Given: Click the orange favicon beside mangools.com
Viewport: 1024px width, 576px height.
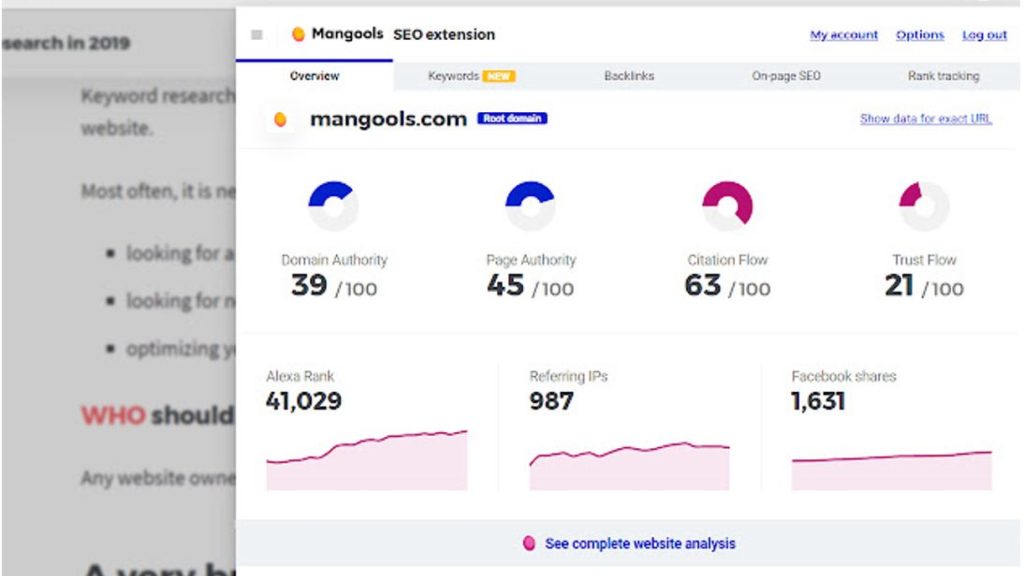Looking at the screenshot, I should click(x=280, y=120).
